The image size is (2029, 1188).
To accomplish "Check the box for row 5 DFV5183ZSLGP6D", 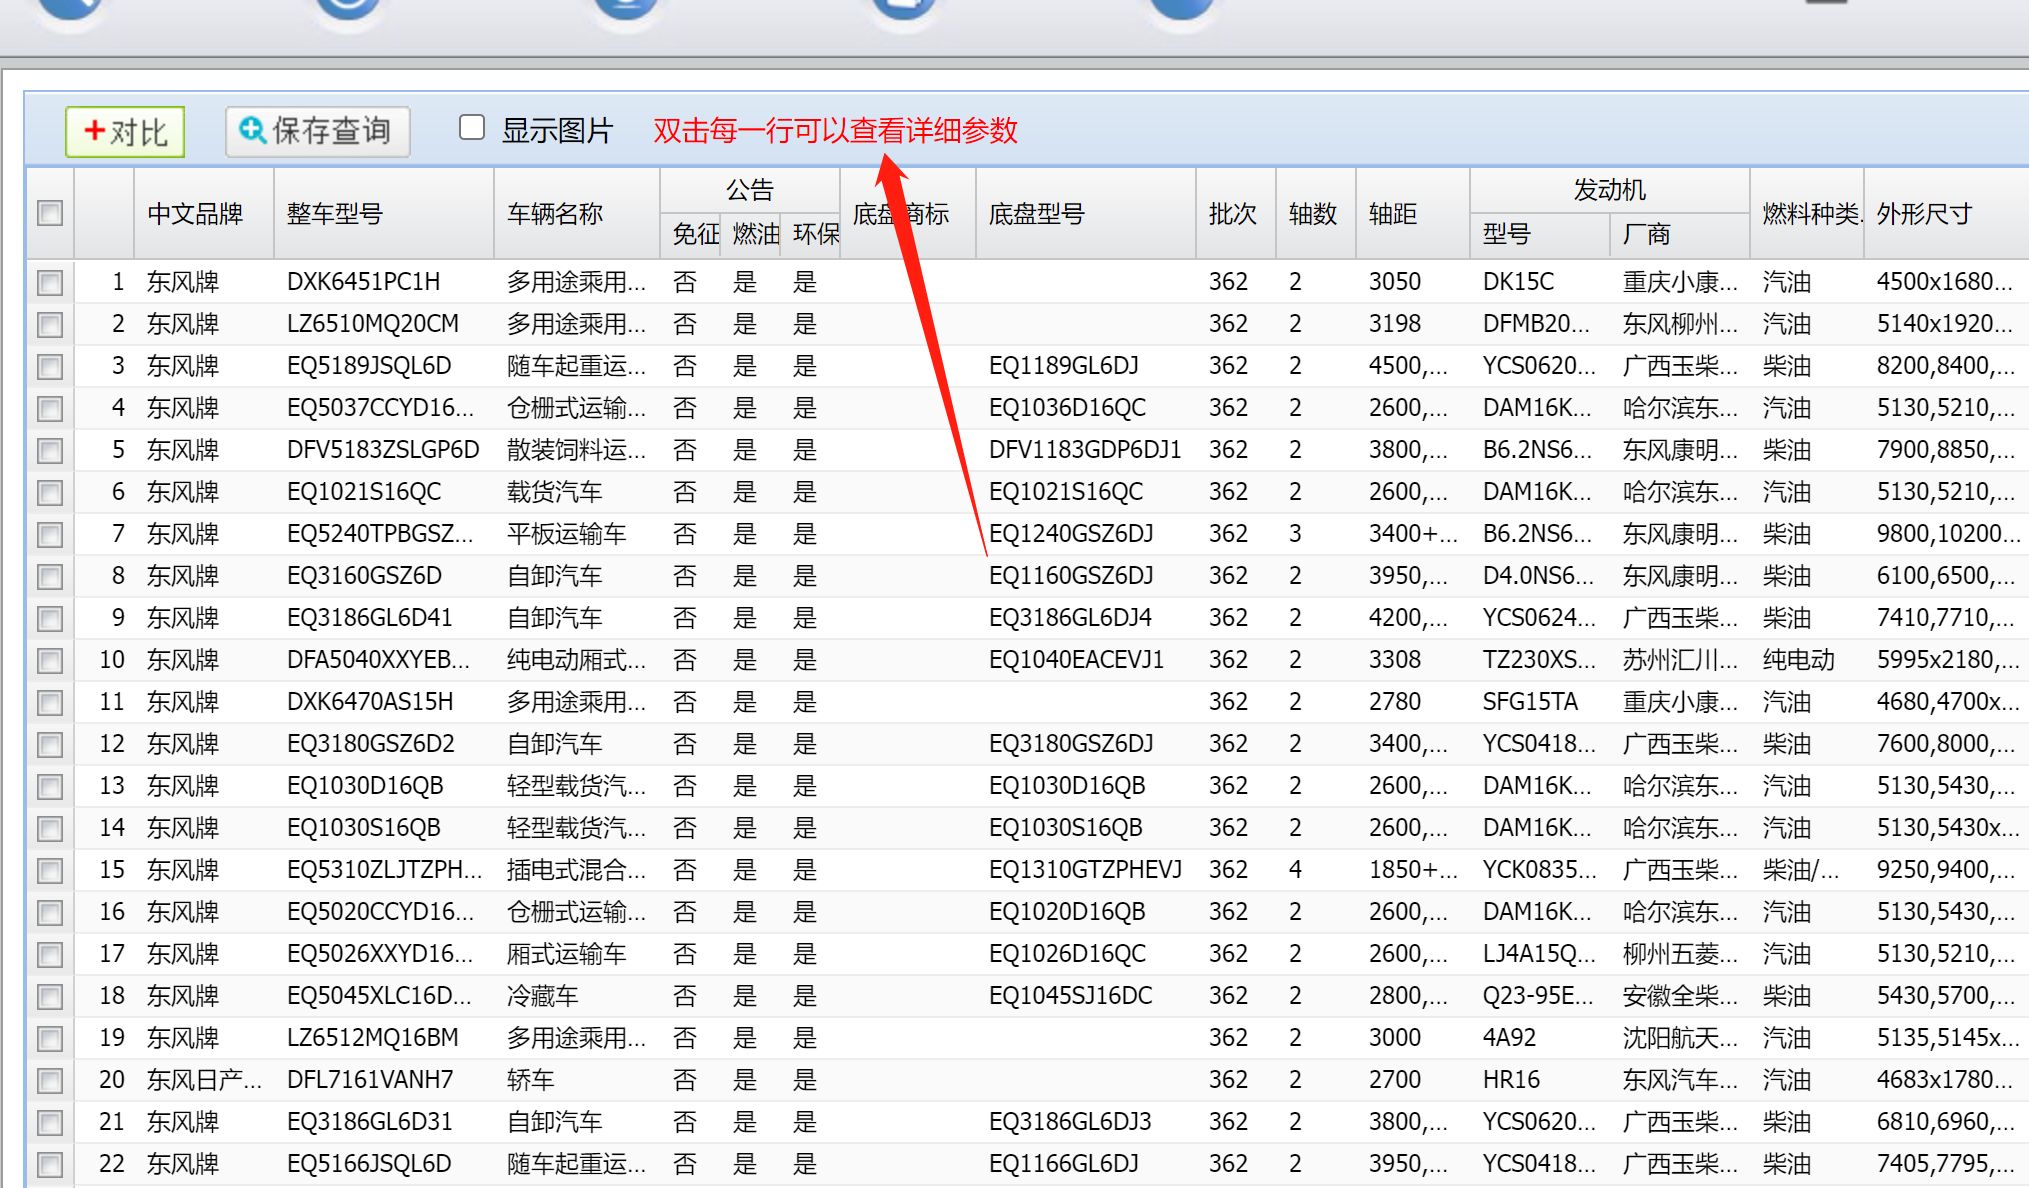I will pyautogui.click(x=50, y=451).
